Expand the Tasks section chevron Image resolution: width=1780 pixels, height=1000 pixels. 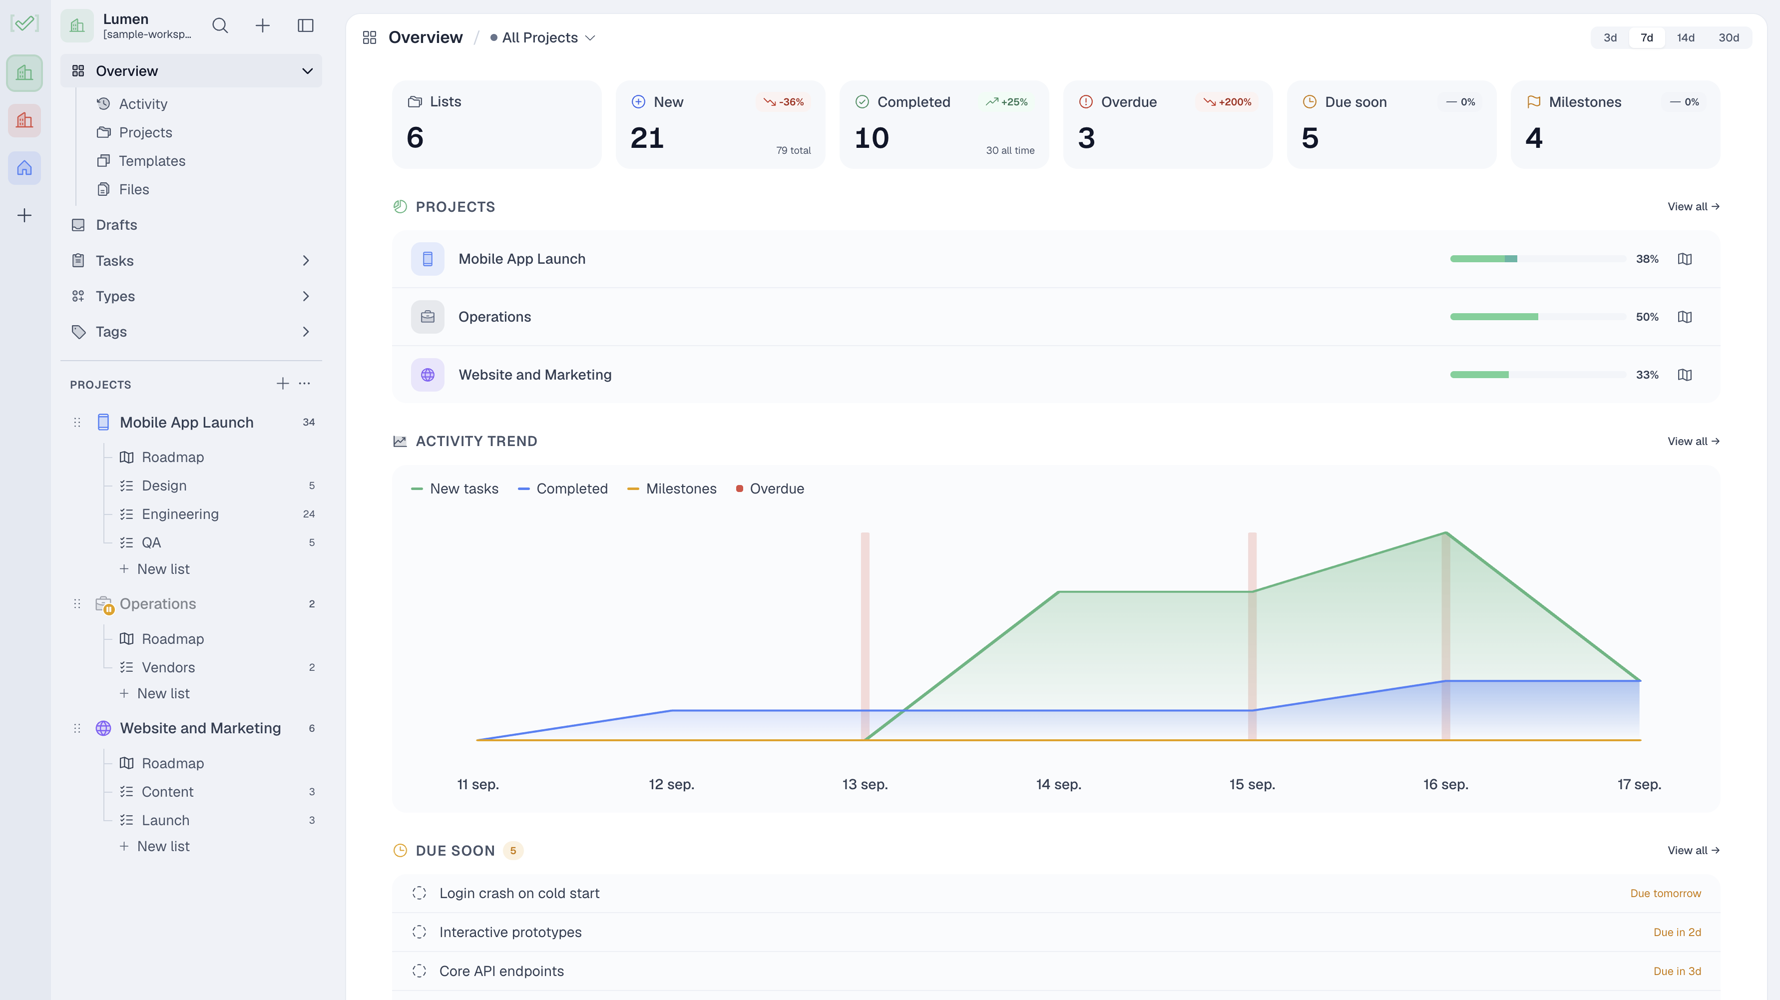[306, 261]
